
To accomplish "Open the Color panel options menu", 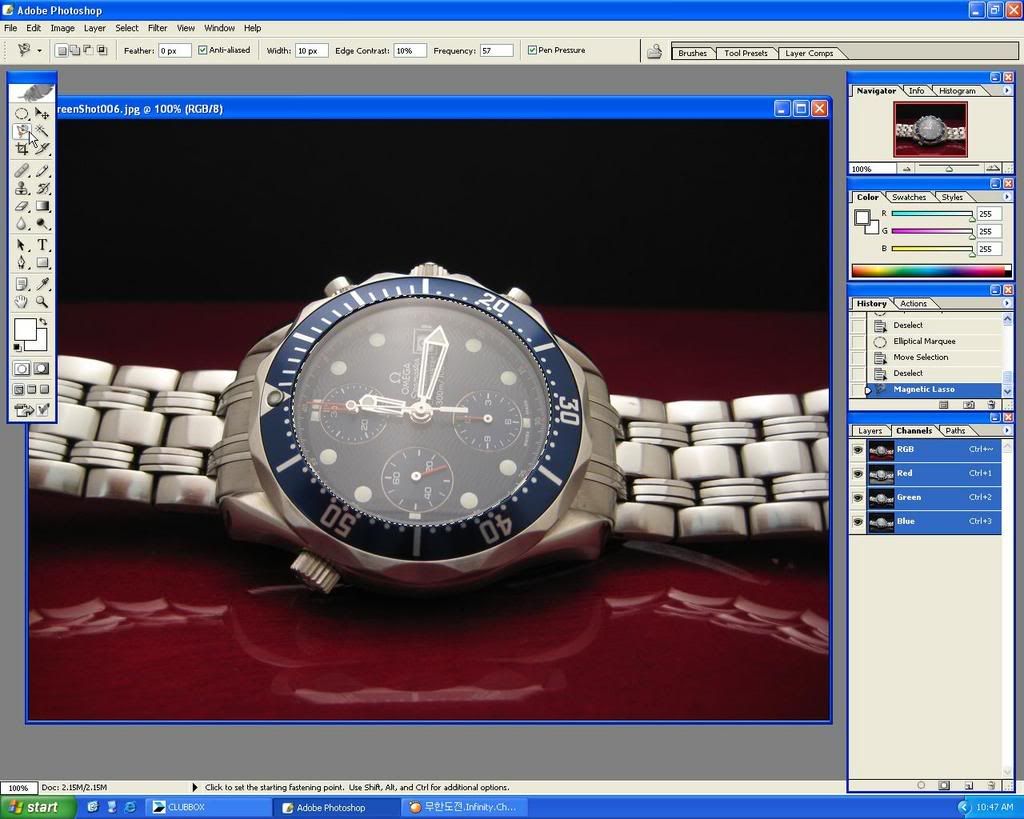I will 1006,197.
